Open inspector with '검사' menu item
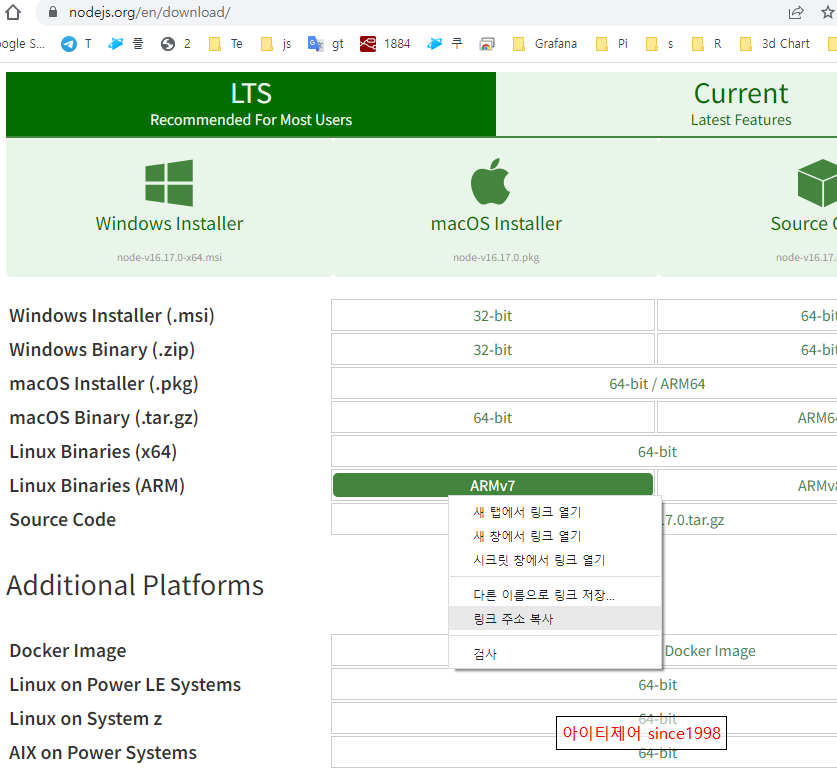The image size is (837, 784). [555, 654]
